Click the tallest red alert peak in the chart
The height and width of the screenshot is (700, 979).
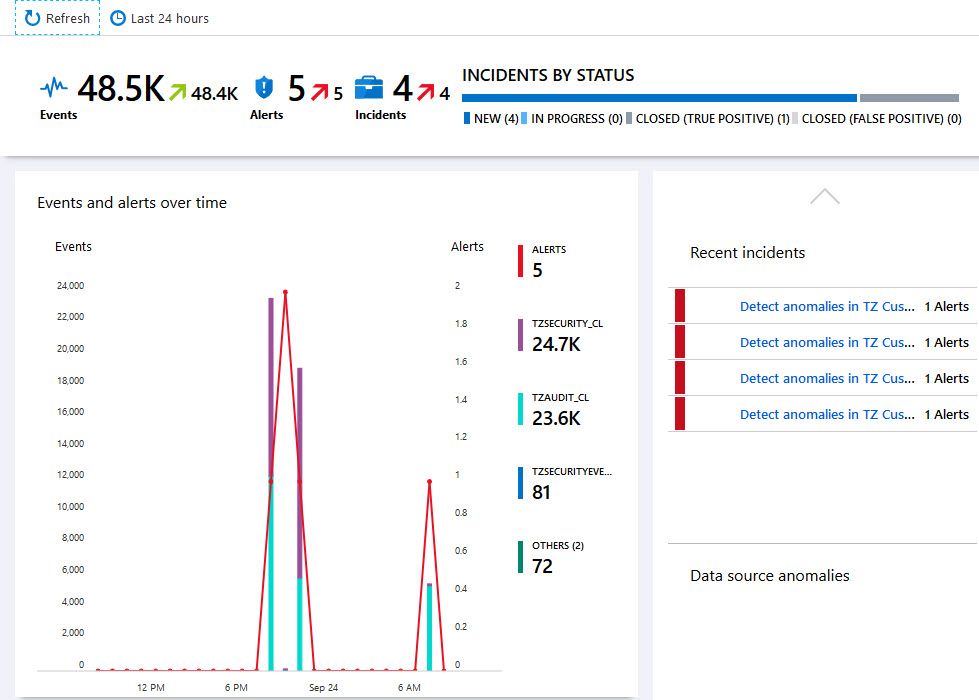(284, 291)
